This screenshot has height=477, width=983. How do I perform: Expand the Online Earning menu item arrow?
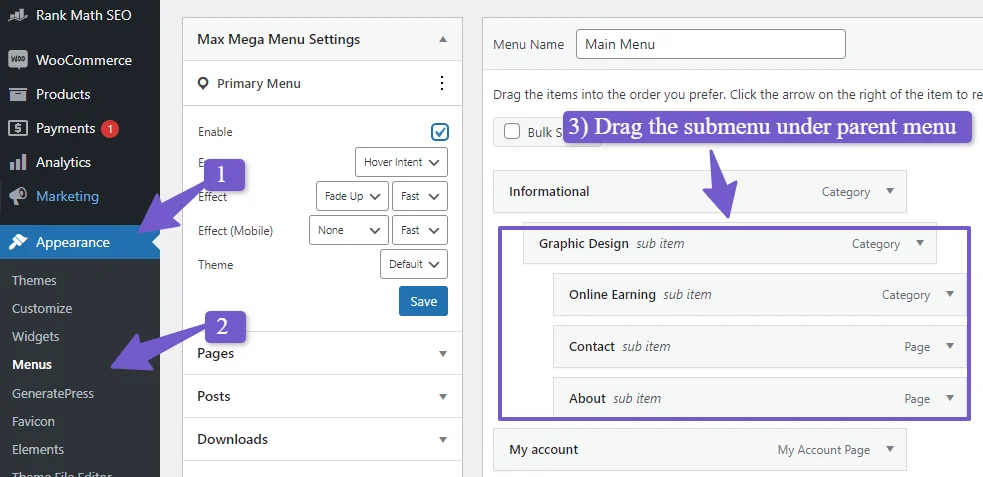pyautogui.click(x=950, y=294)
